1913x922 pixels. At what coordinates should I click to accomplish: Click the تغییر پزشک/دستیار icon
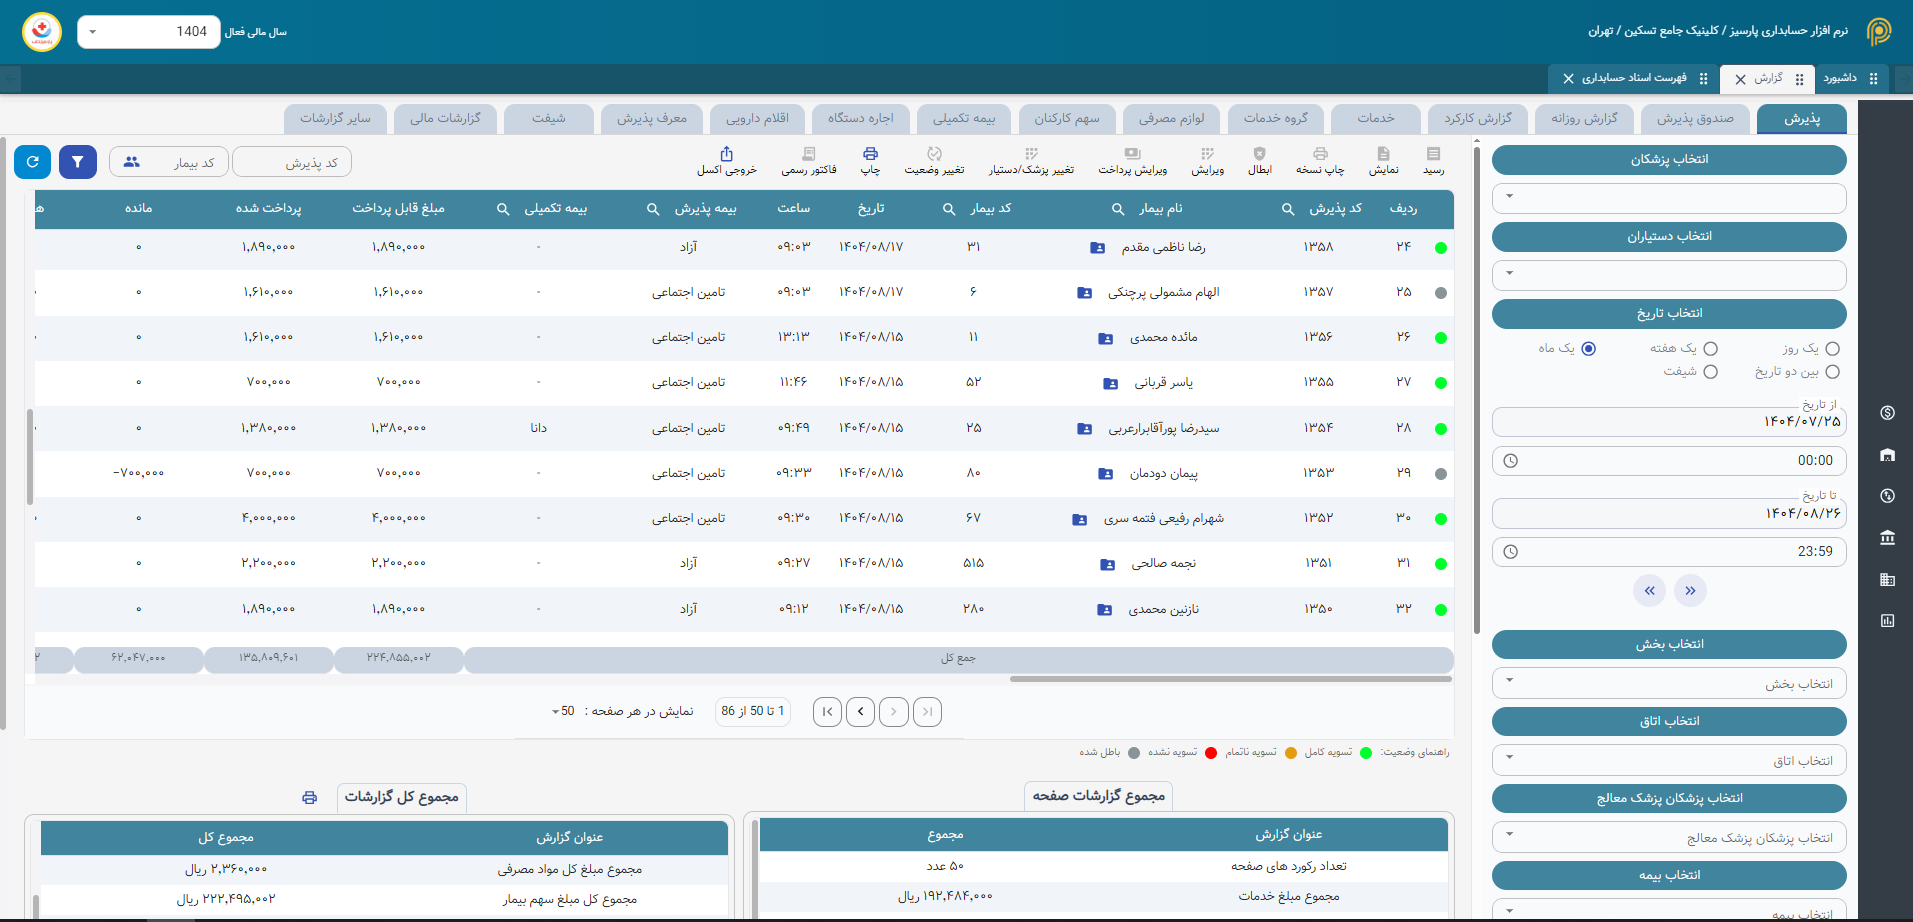pos(1031,154)
